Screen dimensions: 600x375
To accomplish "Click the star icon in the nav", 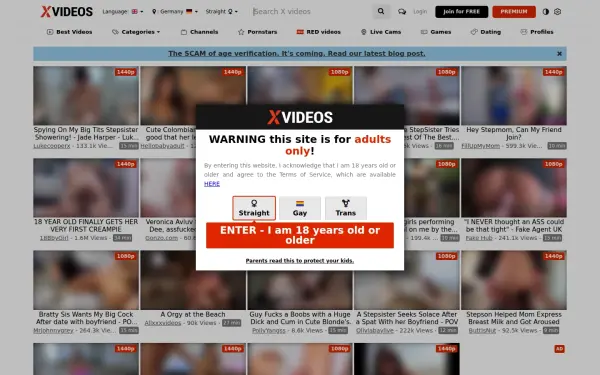I will (x=241, y=32).
